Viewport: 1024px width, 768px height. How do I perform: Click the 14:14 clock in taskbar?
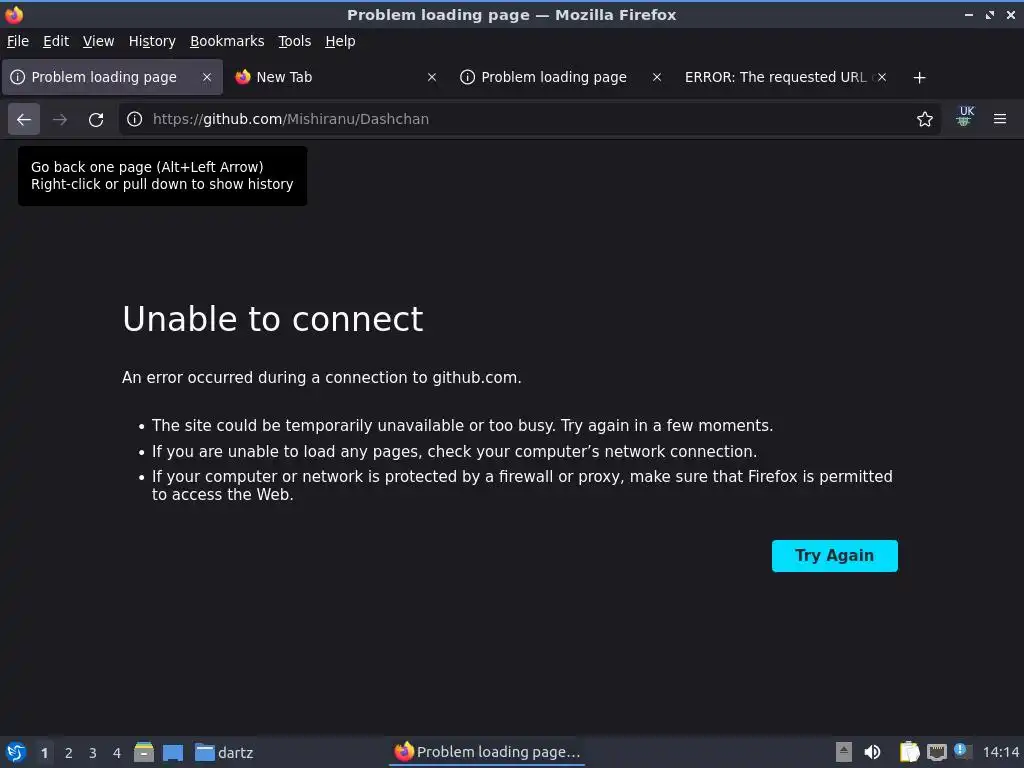pyautogui.click(x=1000, y=752)
